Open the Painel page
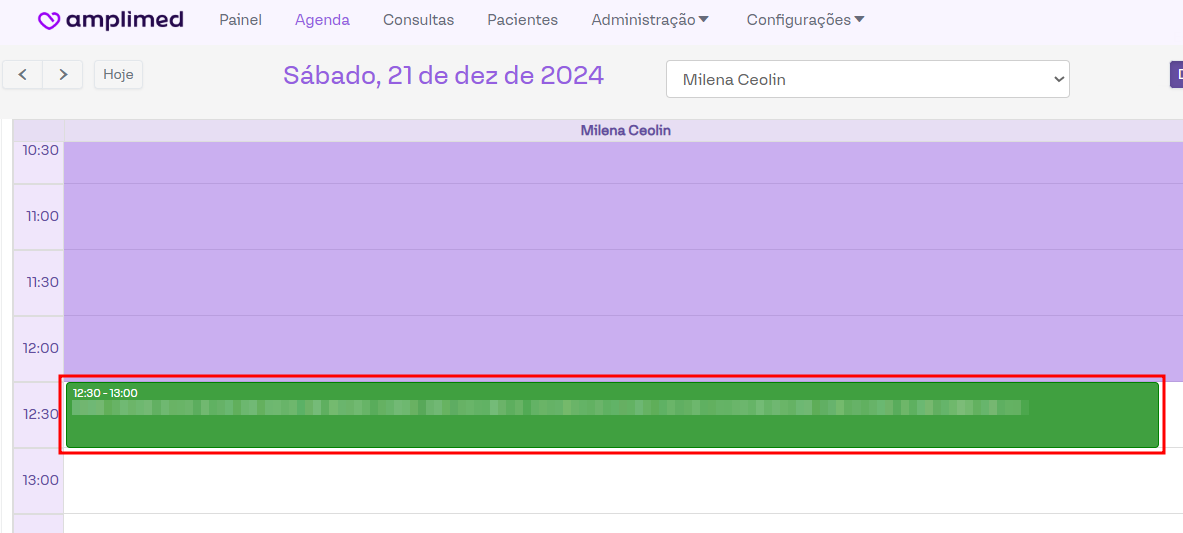Screen dimensions: 1183x533 click(x=240, y=20)
